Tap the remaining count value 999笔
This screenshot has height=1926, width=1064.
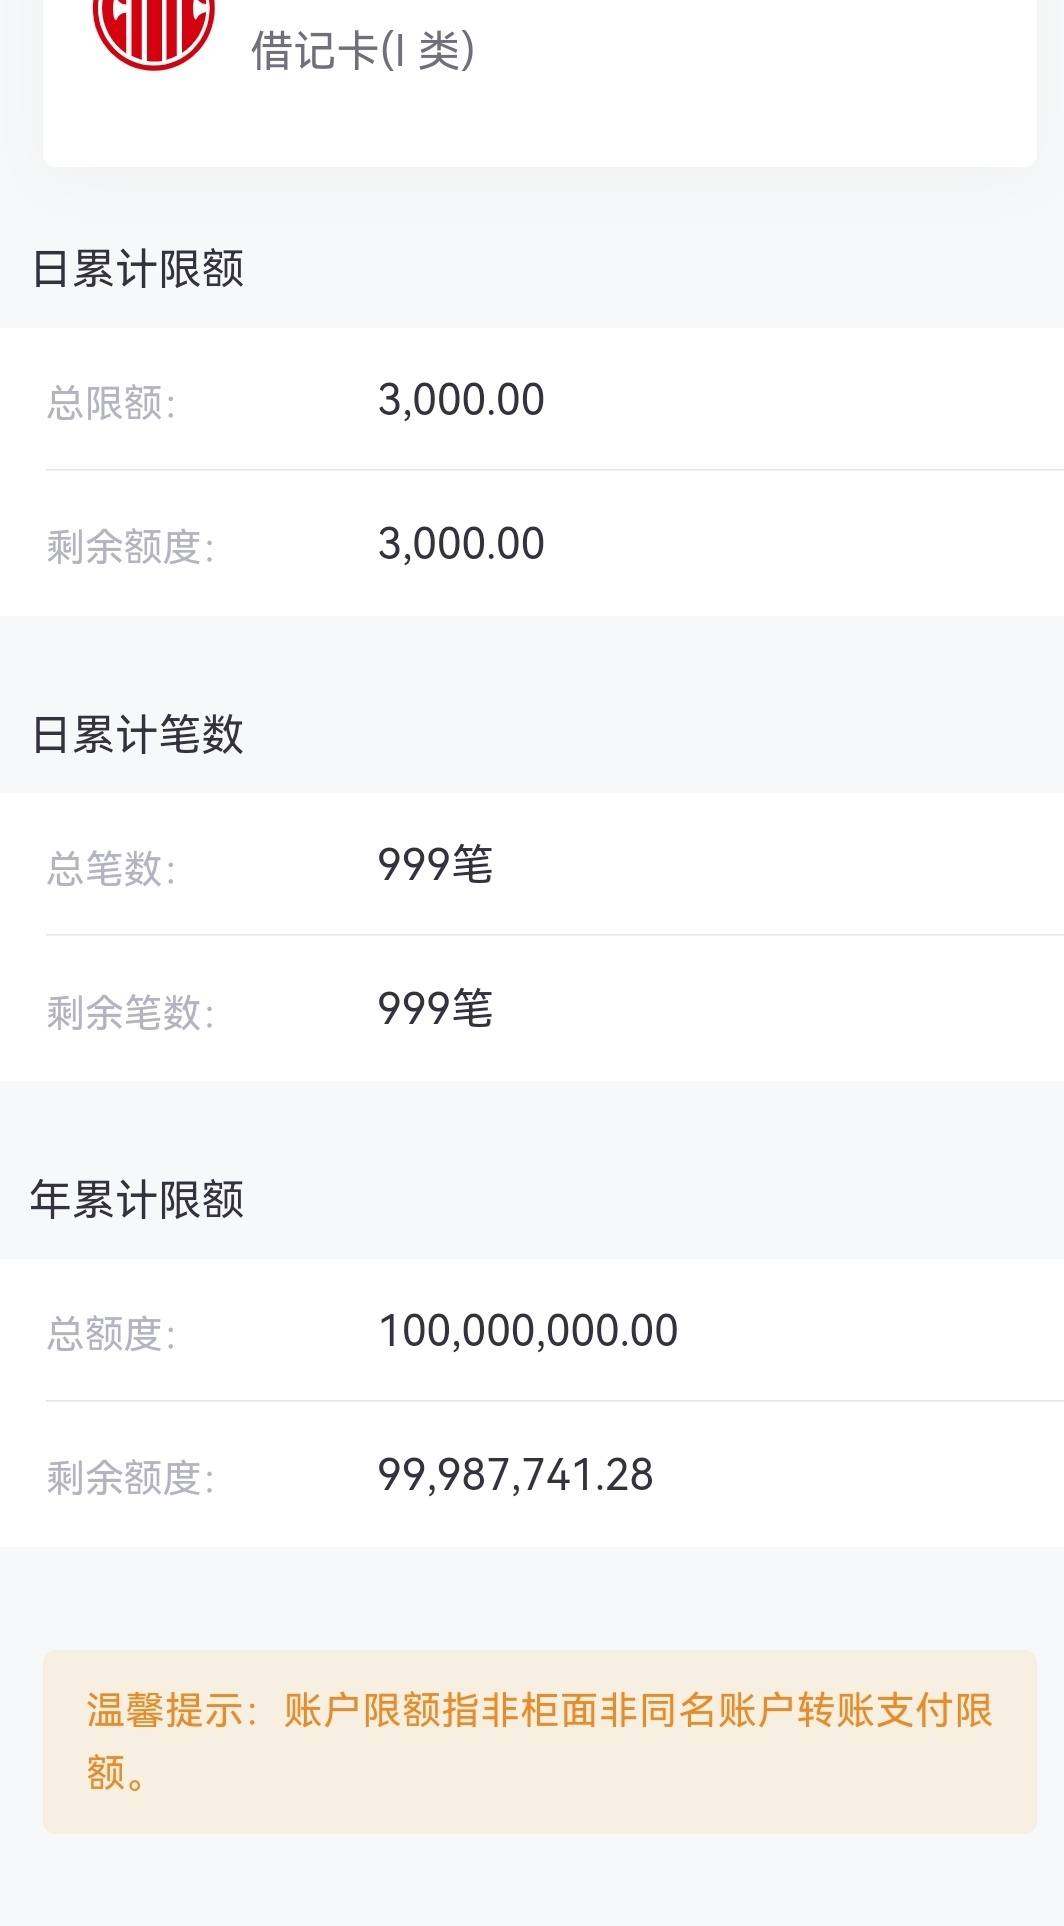(x=435, y=1009)
